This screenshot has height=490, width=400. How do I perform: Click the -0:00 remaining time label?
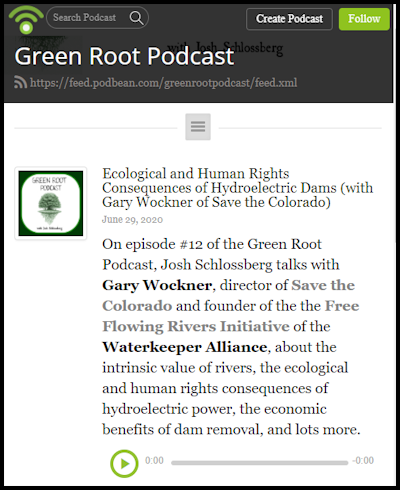[x=363, y=460]
